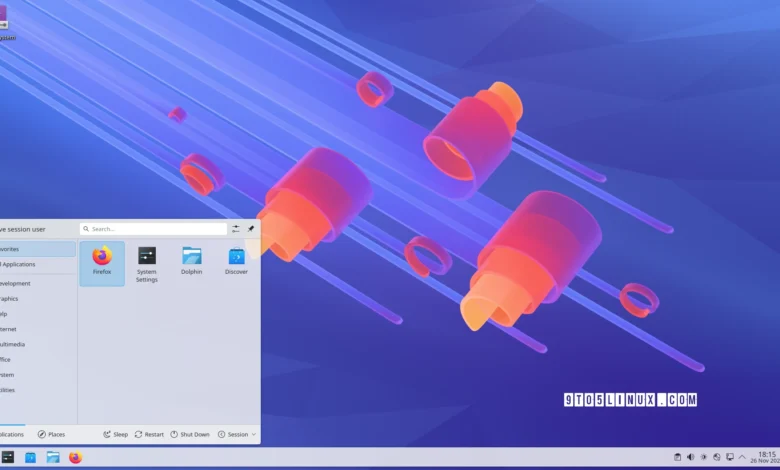Image resolution: width=780 pixels, height=470 pixels.
Task: Open the Office category
Action: [38, 360]
